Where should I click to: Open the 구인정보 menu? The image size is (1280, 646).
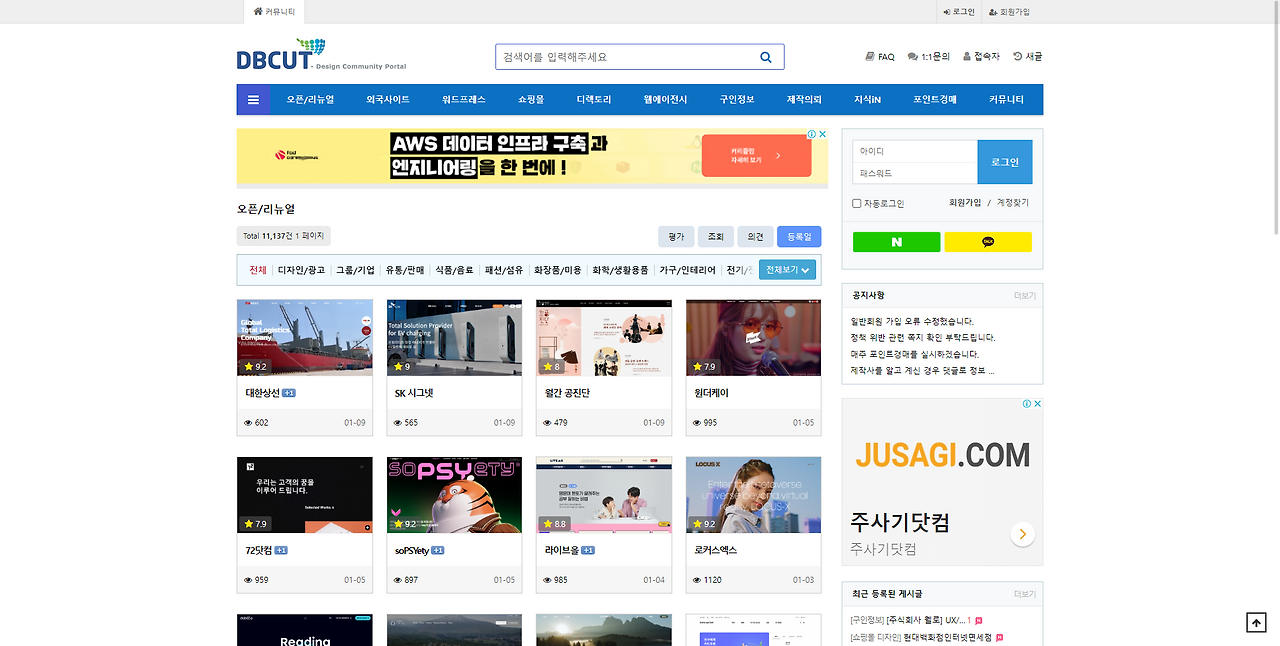pos(737,100)
